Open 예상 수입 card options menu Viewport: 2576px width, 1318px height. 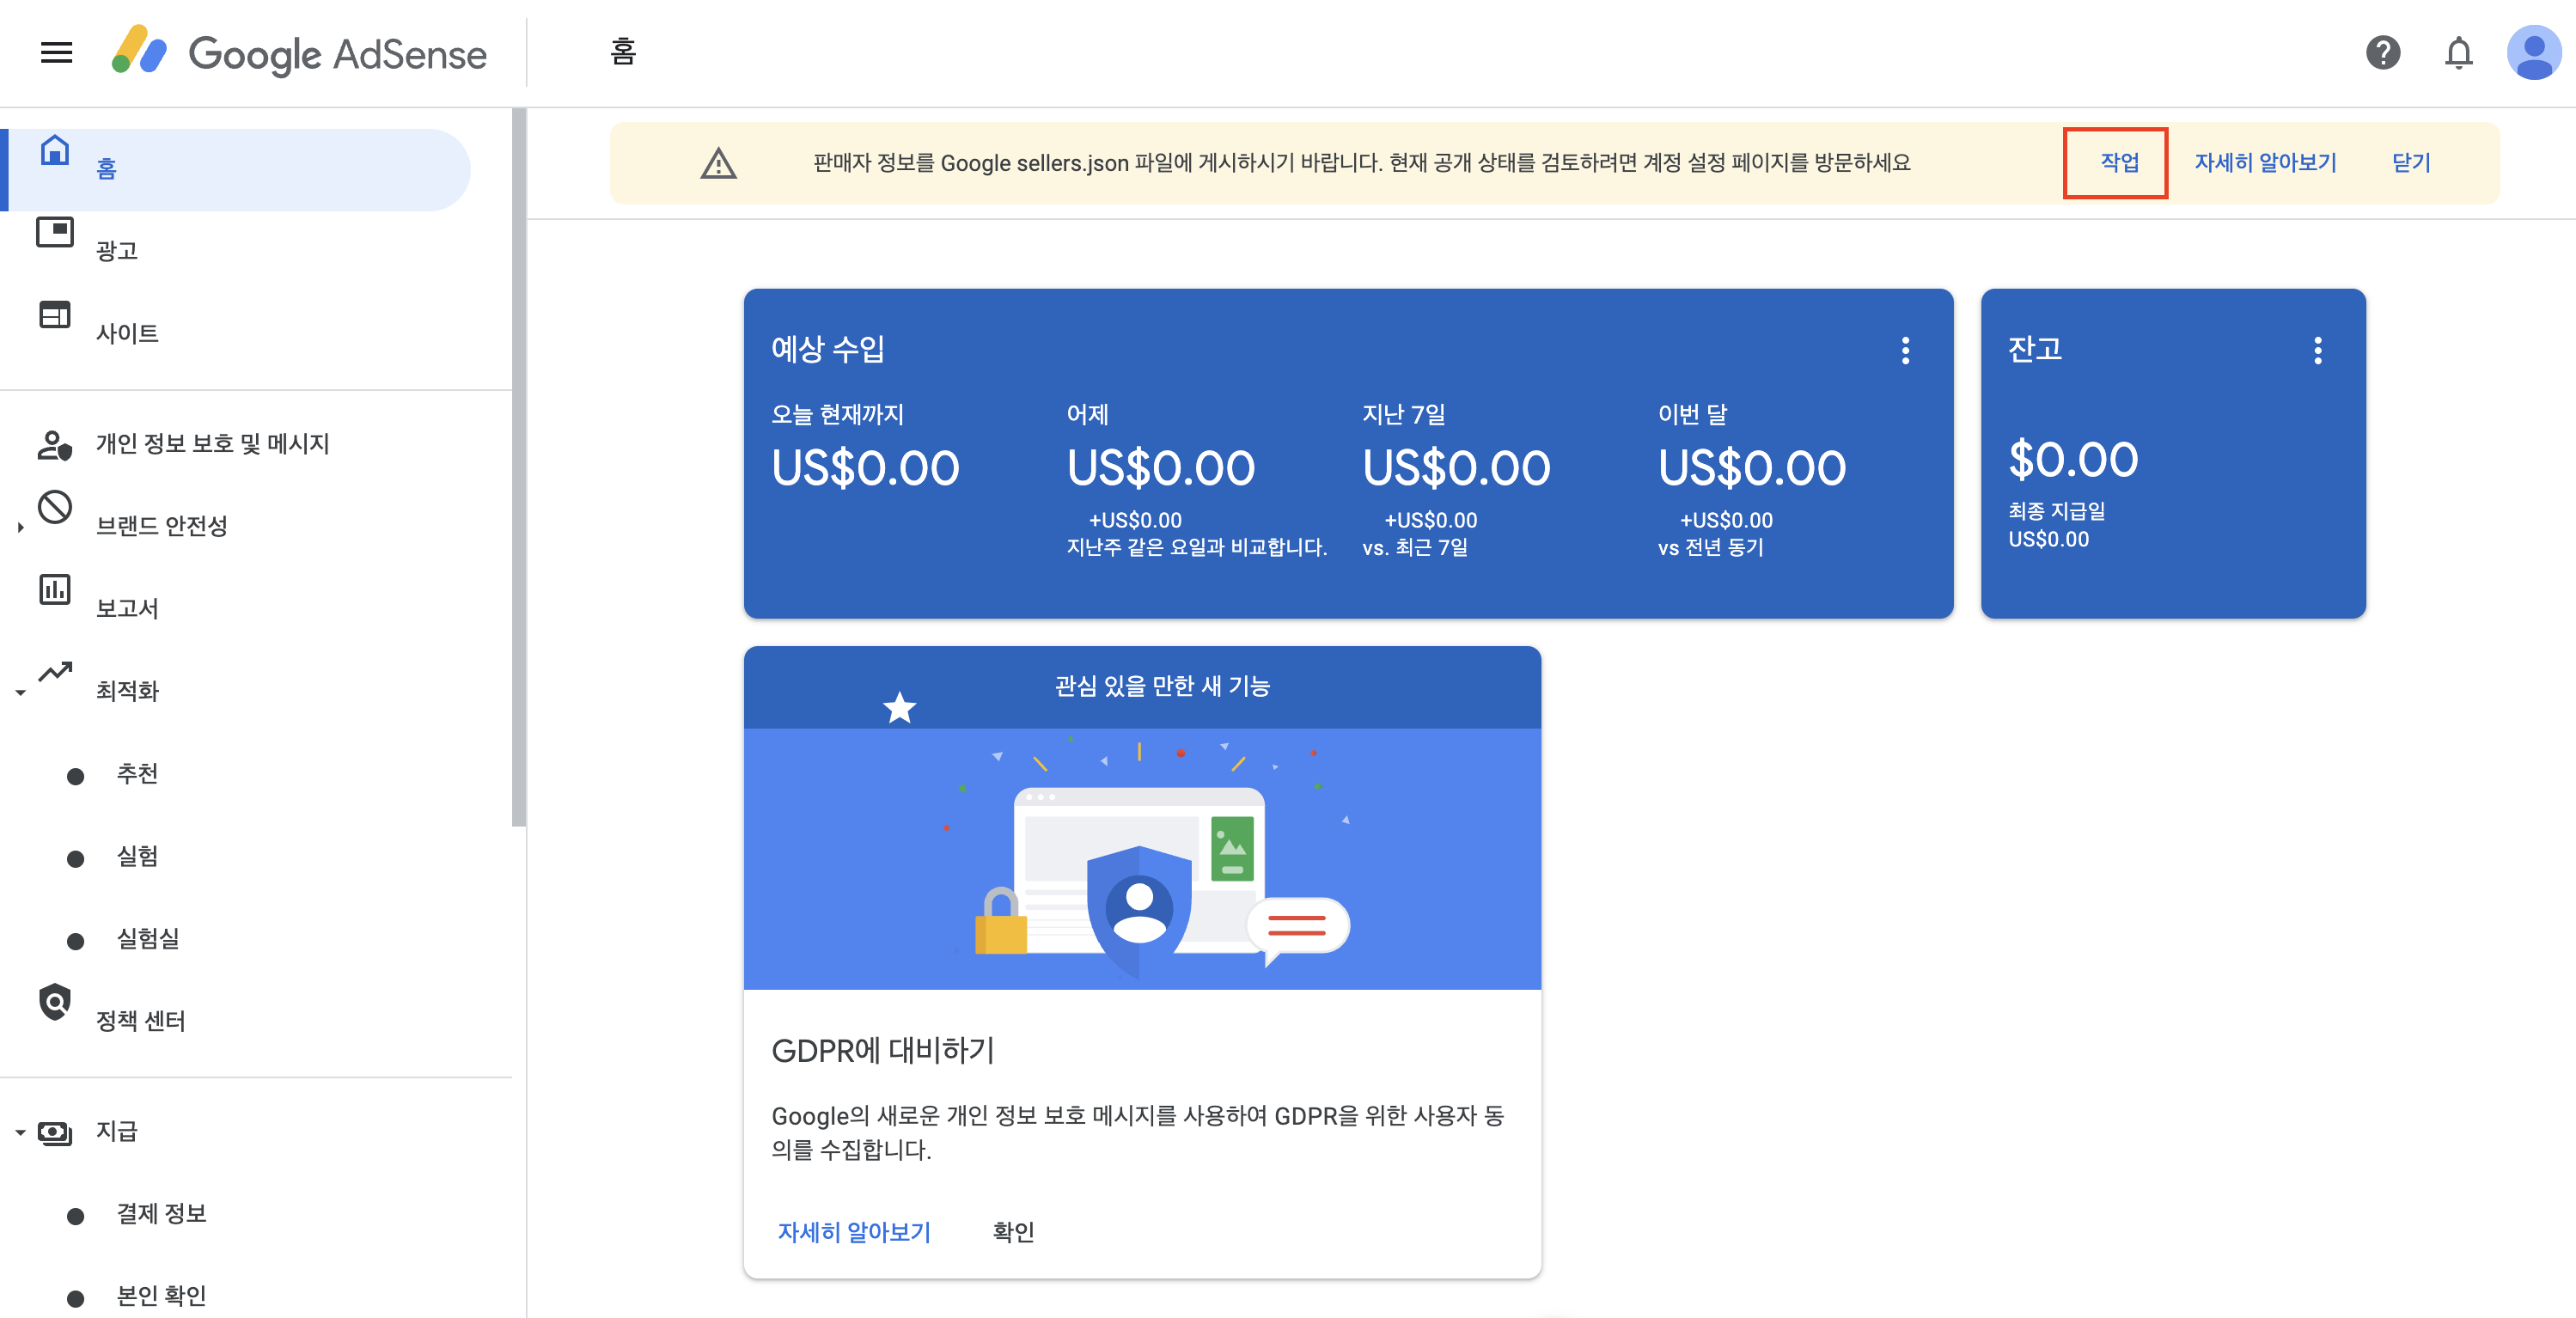pos(1905,350)
